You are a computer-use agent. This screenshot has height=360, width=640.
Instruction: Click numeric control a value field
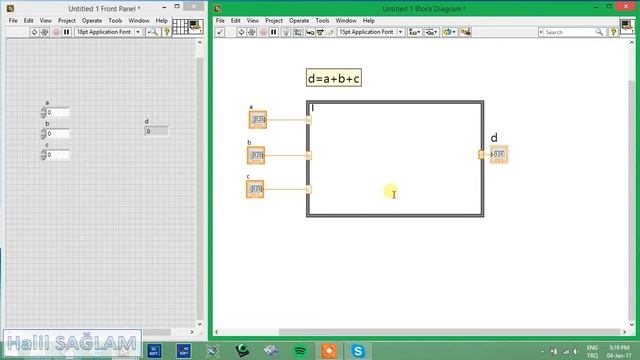point(58,112)
